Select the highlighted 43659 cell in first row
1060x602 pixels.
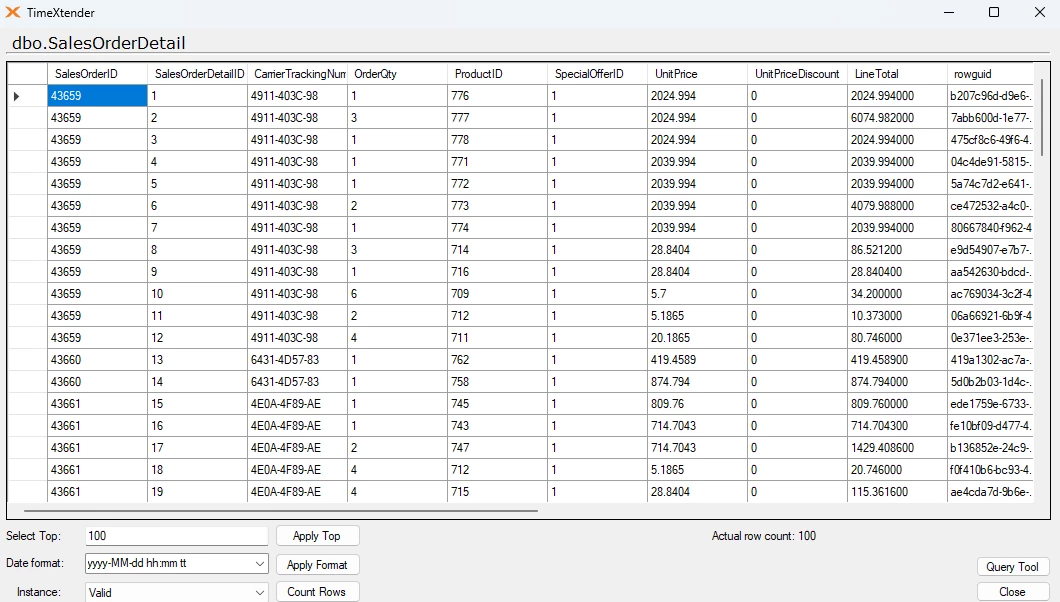point(97,96)
